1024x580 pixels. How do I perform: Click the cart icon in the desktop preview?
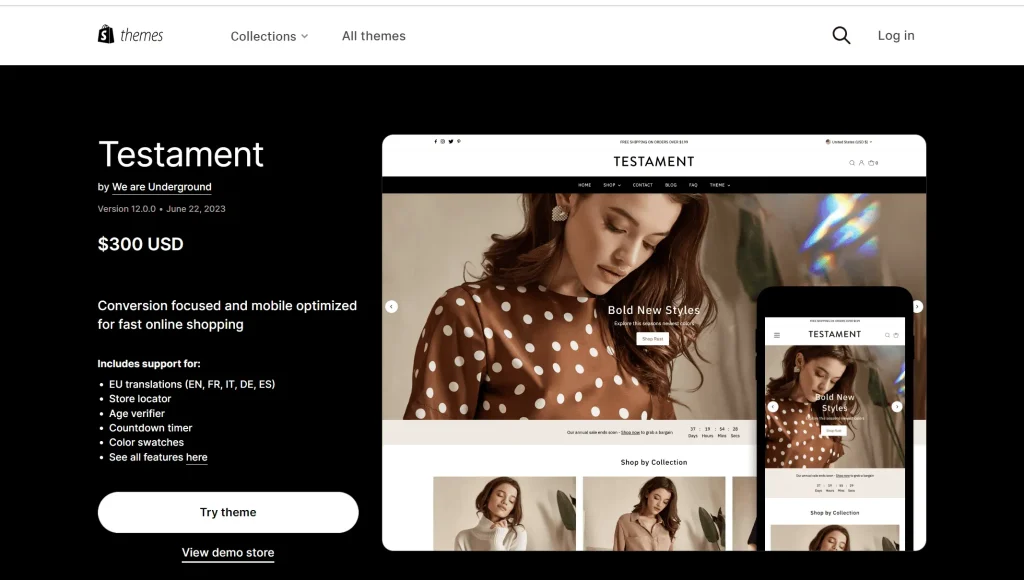click(871, 162)
